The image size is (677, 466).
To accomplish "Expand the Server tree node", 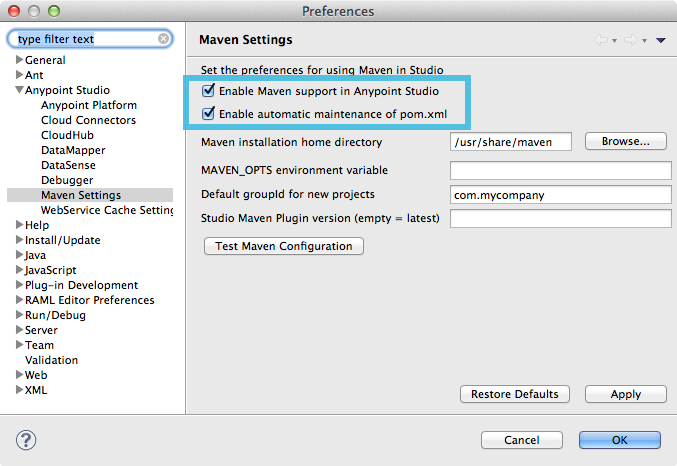I will click(x=19, y=330).
